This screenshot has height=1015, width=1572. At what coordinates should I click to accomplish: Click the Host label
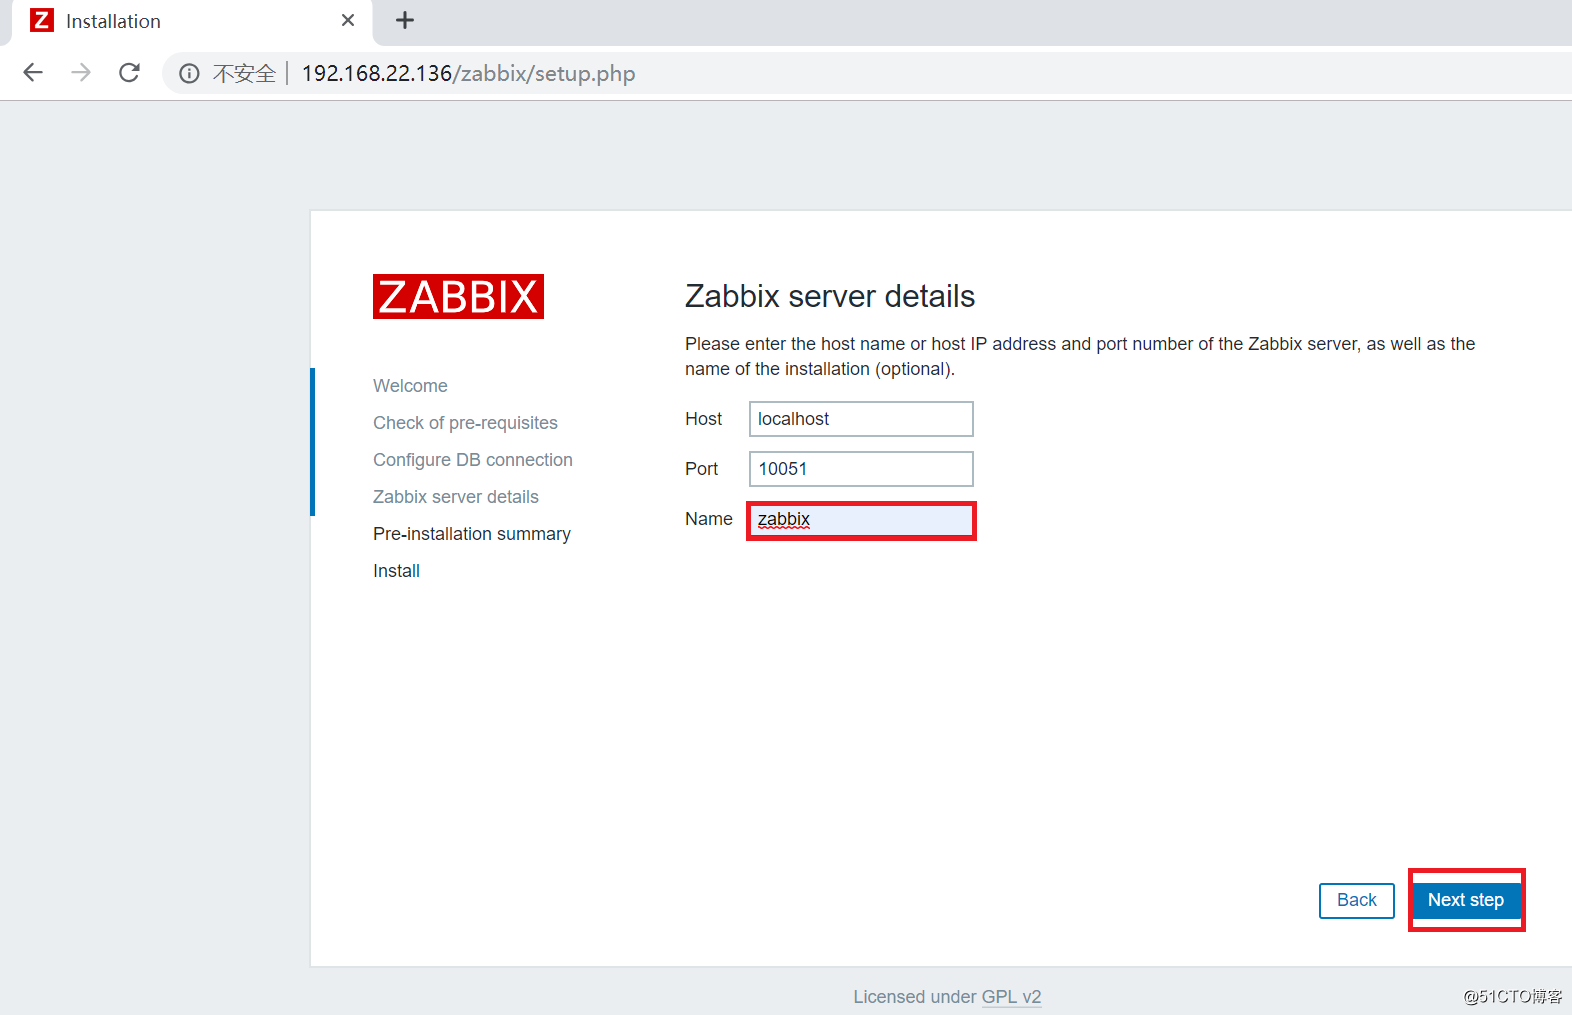(703, 419)
